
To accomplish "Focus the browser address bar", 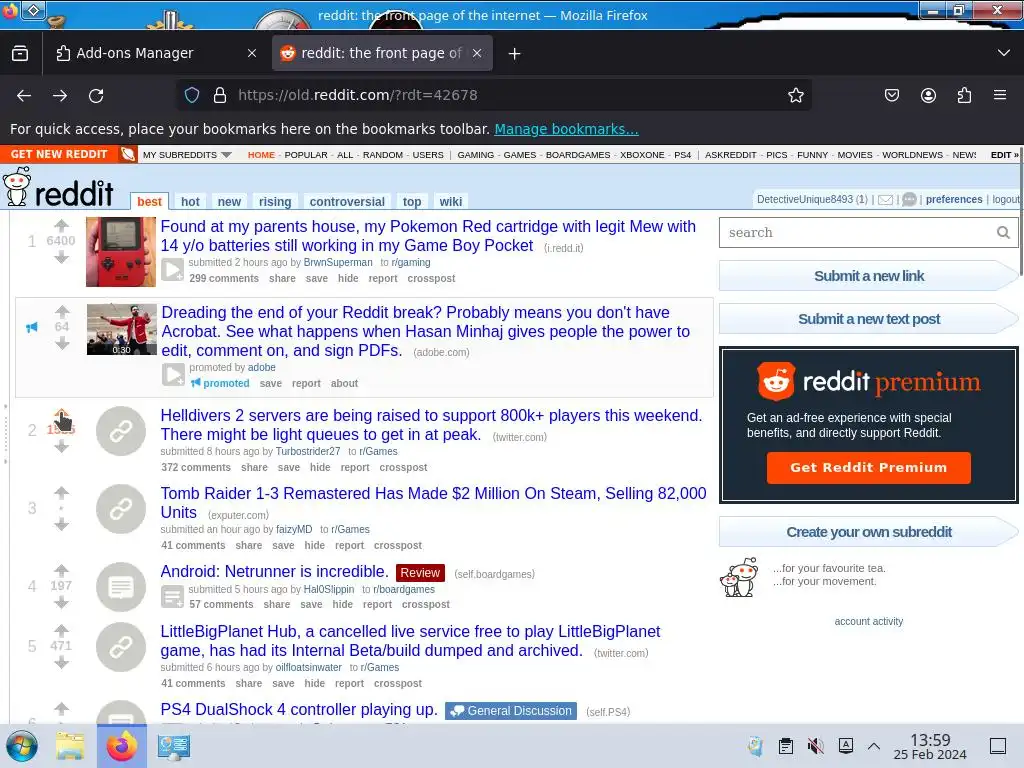I will [494, 95].
